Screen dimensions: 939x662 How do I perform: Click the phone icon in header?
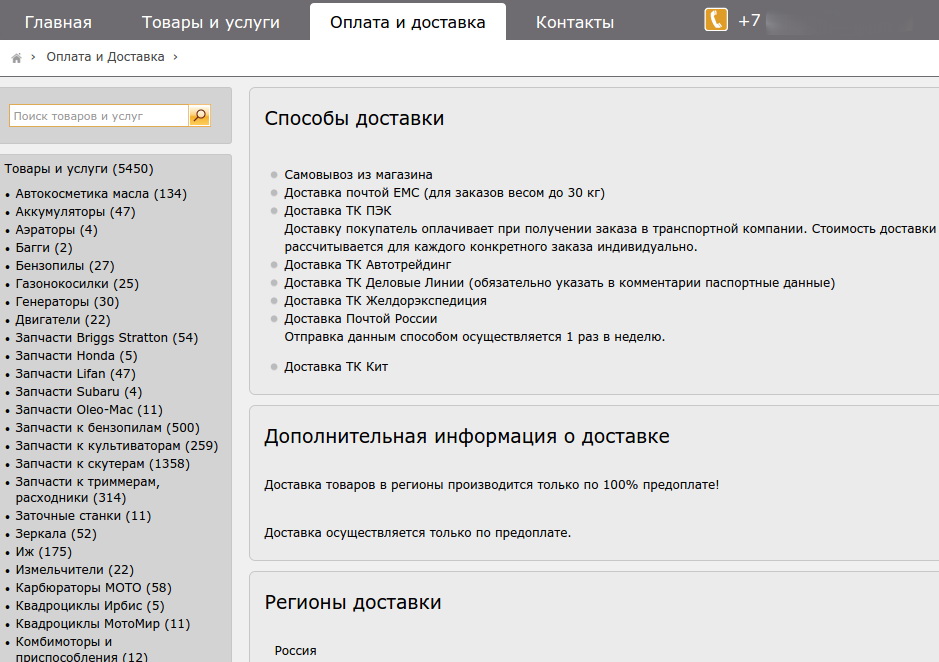pos(716,20)
